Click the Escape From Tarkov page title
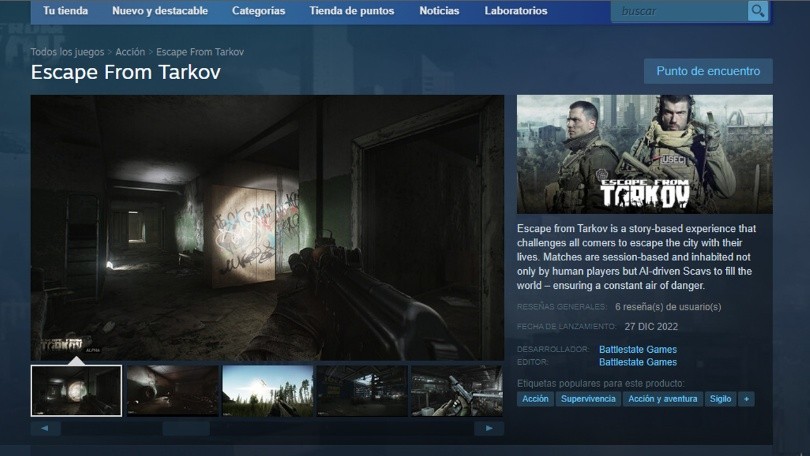This screenshot has width=810, height=456. pyautogui.click(x=126, y=72)
